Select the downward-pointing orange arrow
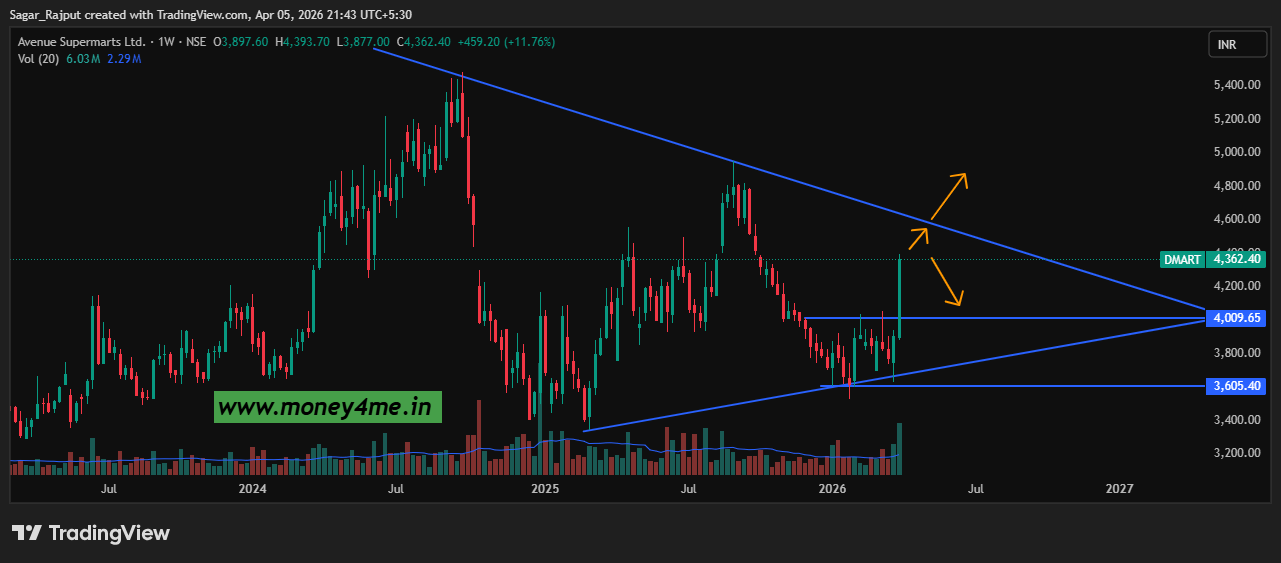The image size is (1281, 563). 947,282
